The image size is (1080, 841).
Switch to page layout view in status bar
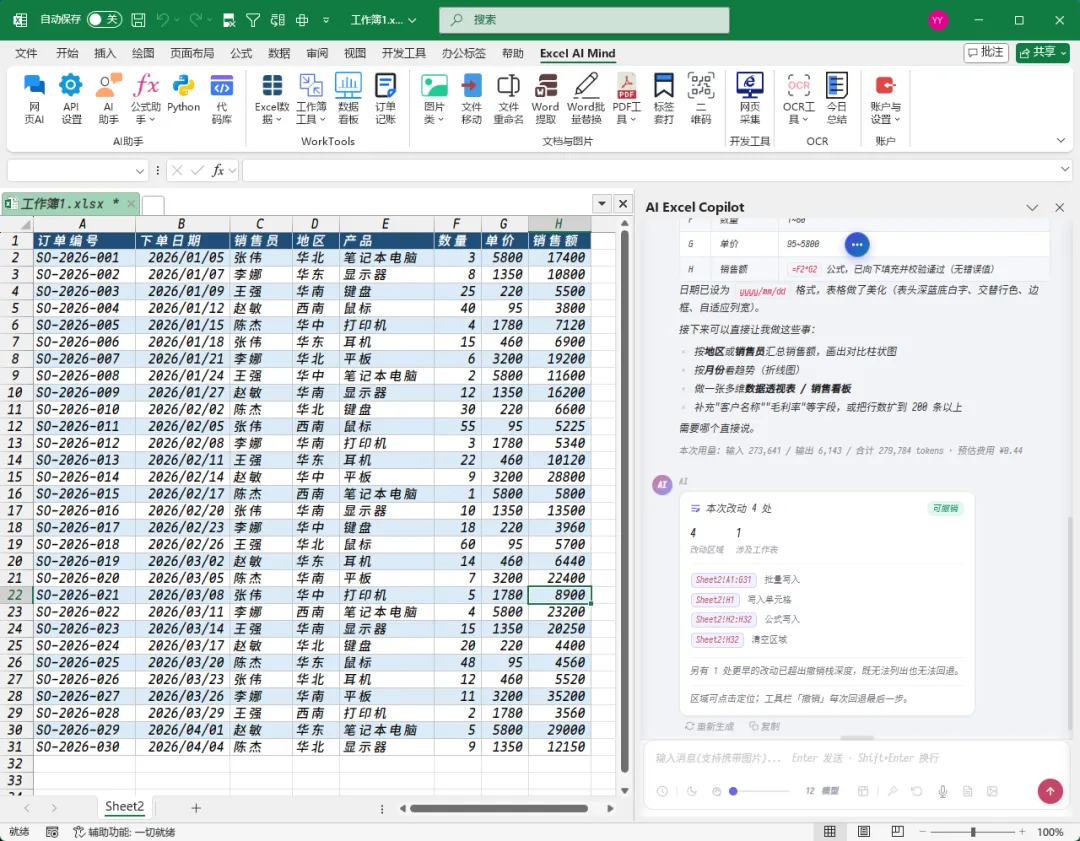point(864,831)
